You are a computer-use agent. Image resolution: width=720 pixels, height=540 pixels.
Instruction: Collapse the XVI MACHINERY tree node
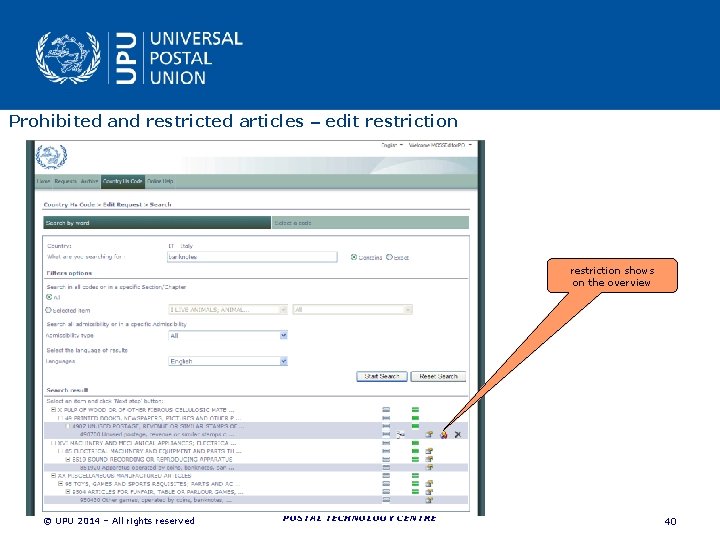point(53,443)
